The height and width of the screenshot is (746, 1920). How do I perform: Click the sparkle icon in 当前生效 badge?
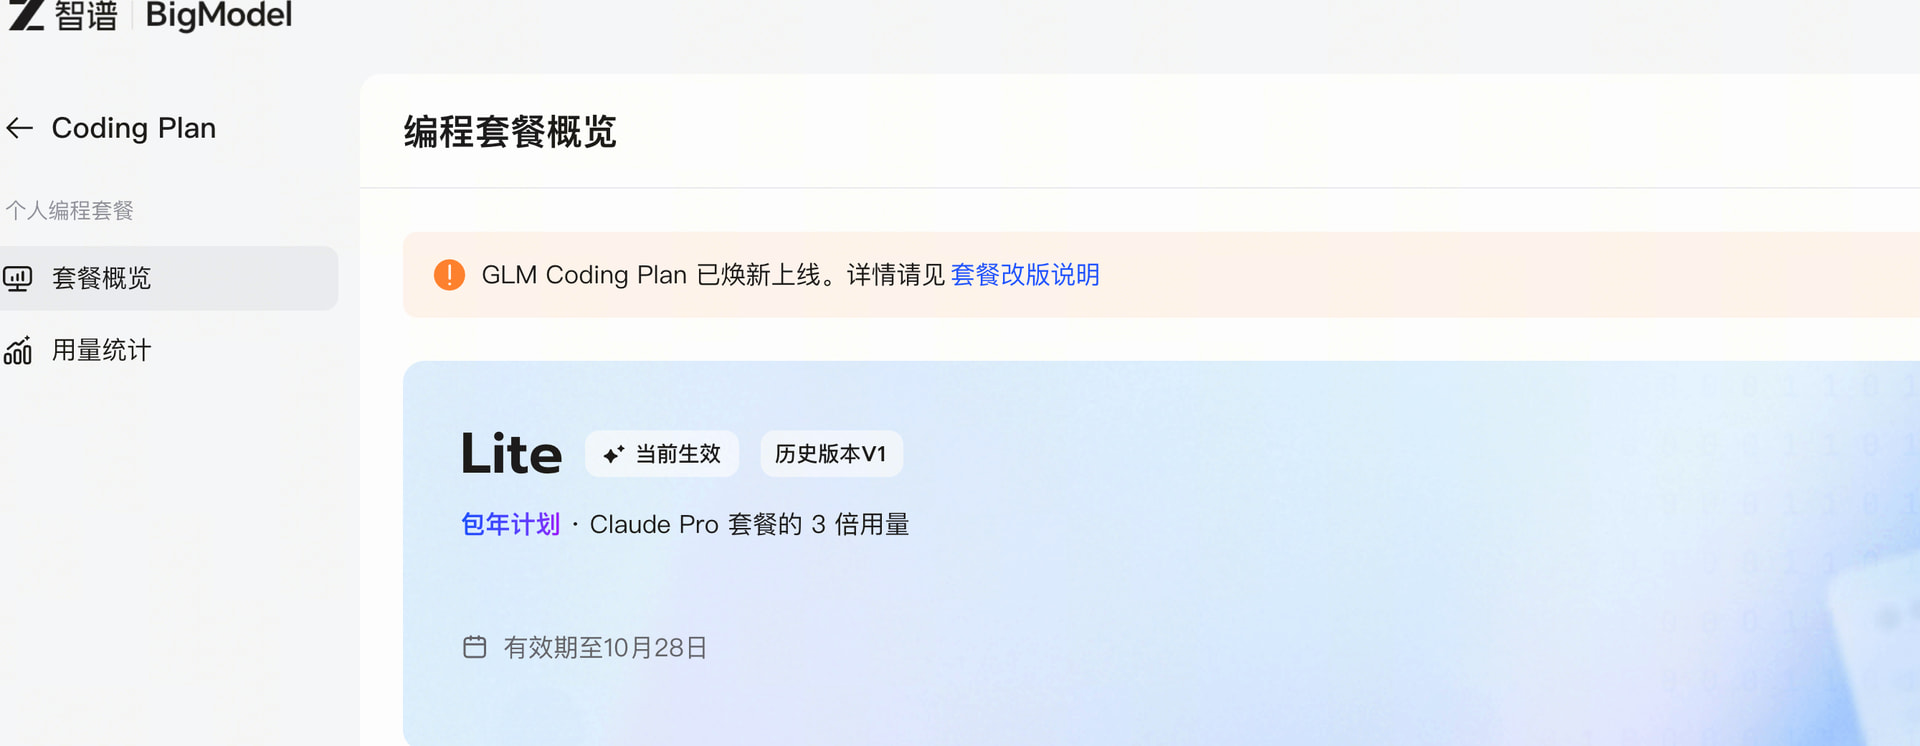coord(613,455)
